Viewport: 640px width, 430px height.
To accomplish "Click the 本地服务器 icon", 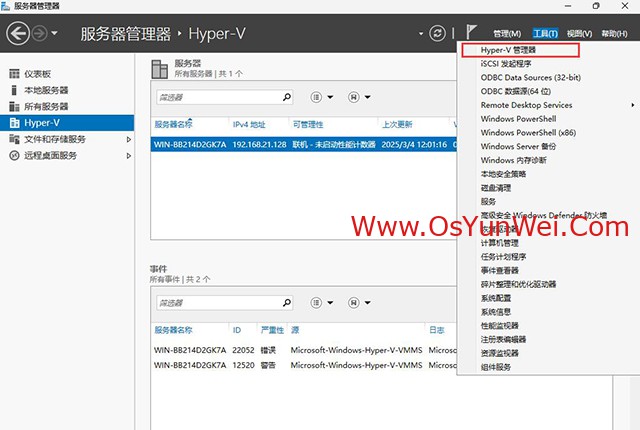I will coord(14,90).
